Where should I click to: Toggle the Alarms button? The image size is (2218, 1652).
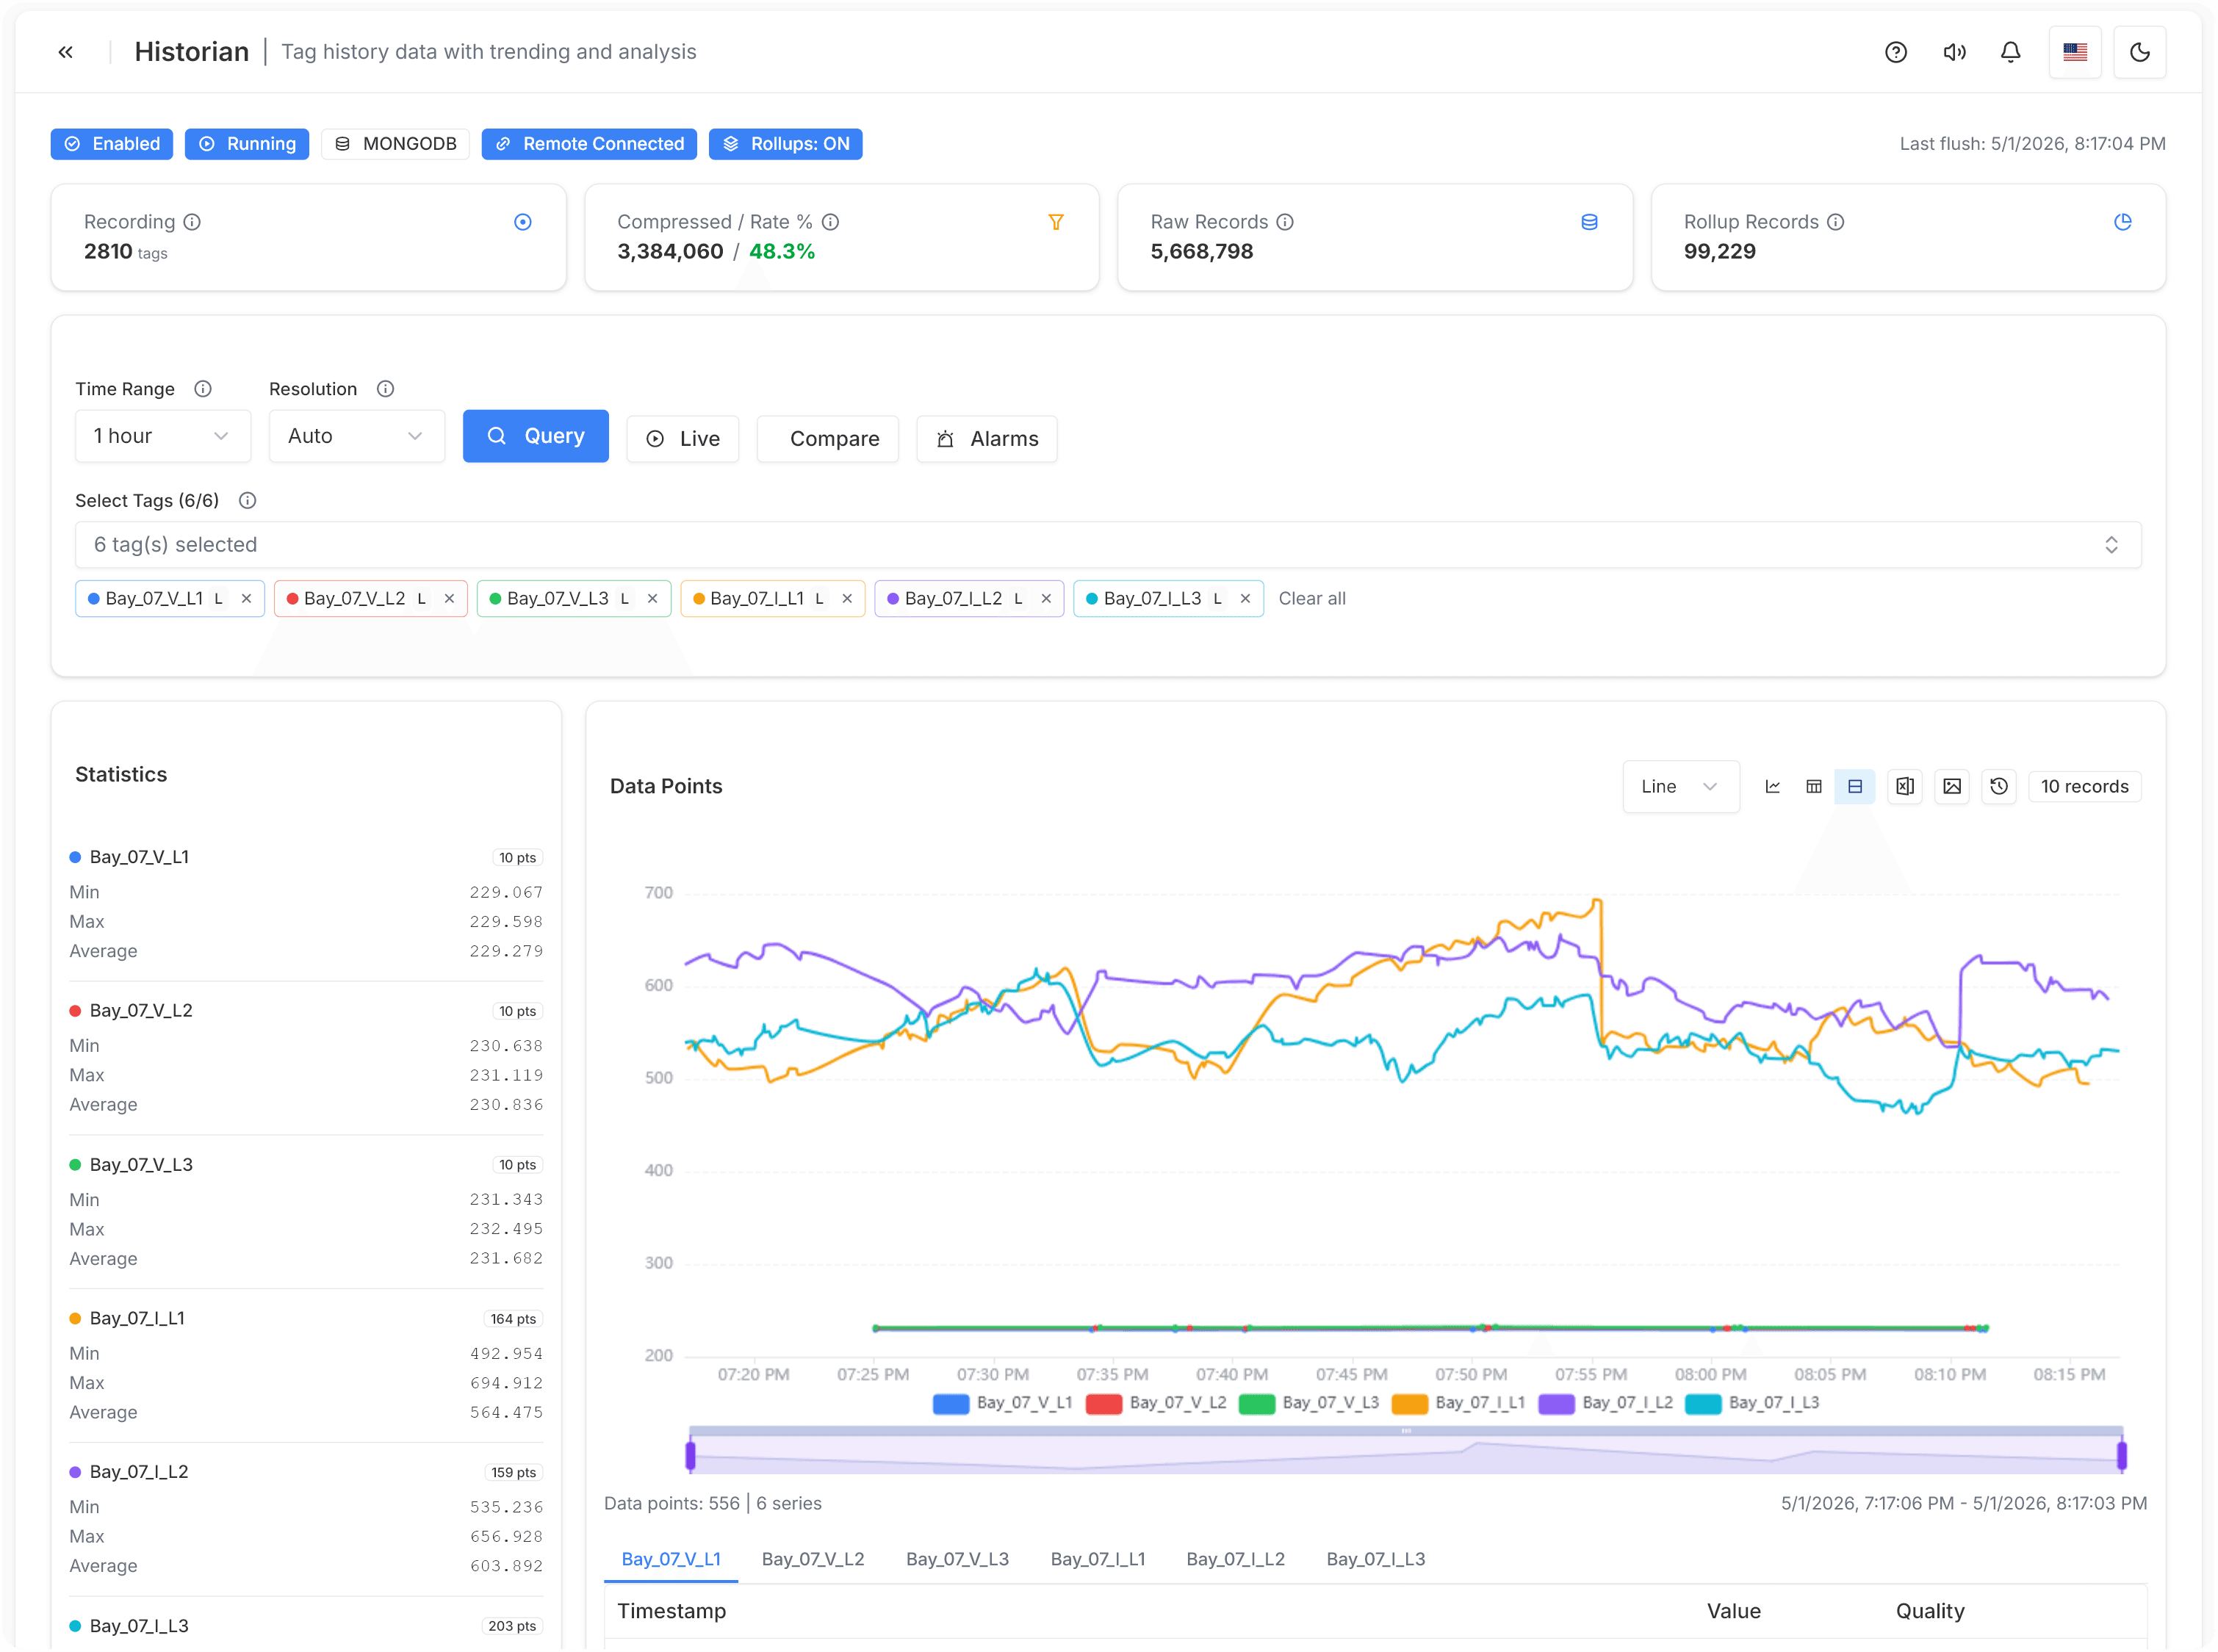pos(986,439)
